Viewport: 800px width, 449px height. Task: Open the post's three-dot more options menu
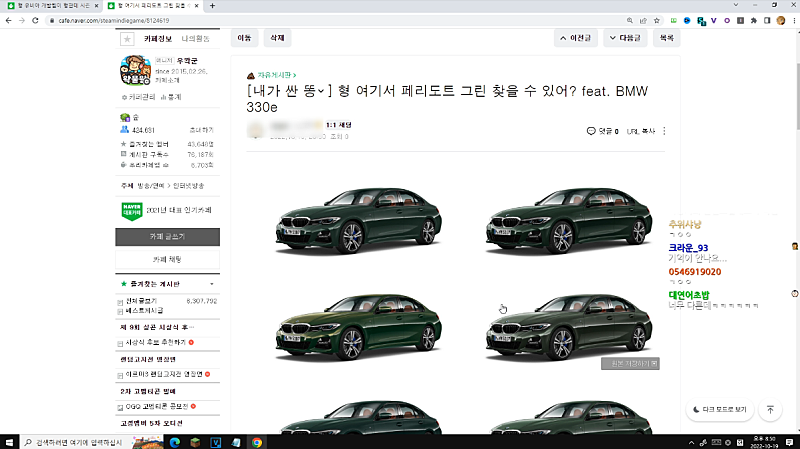coord(664,131)
